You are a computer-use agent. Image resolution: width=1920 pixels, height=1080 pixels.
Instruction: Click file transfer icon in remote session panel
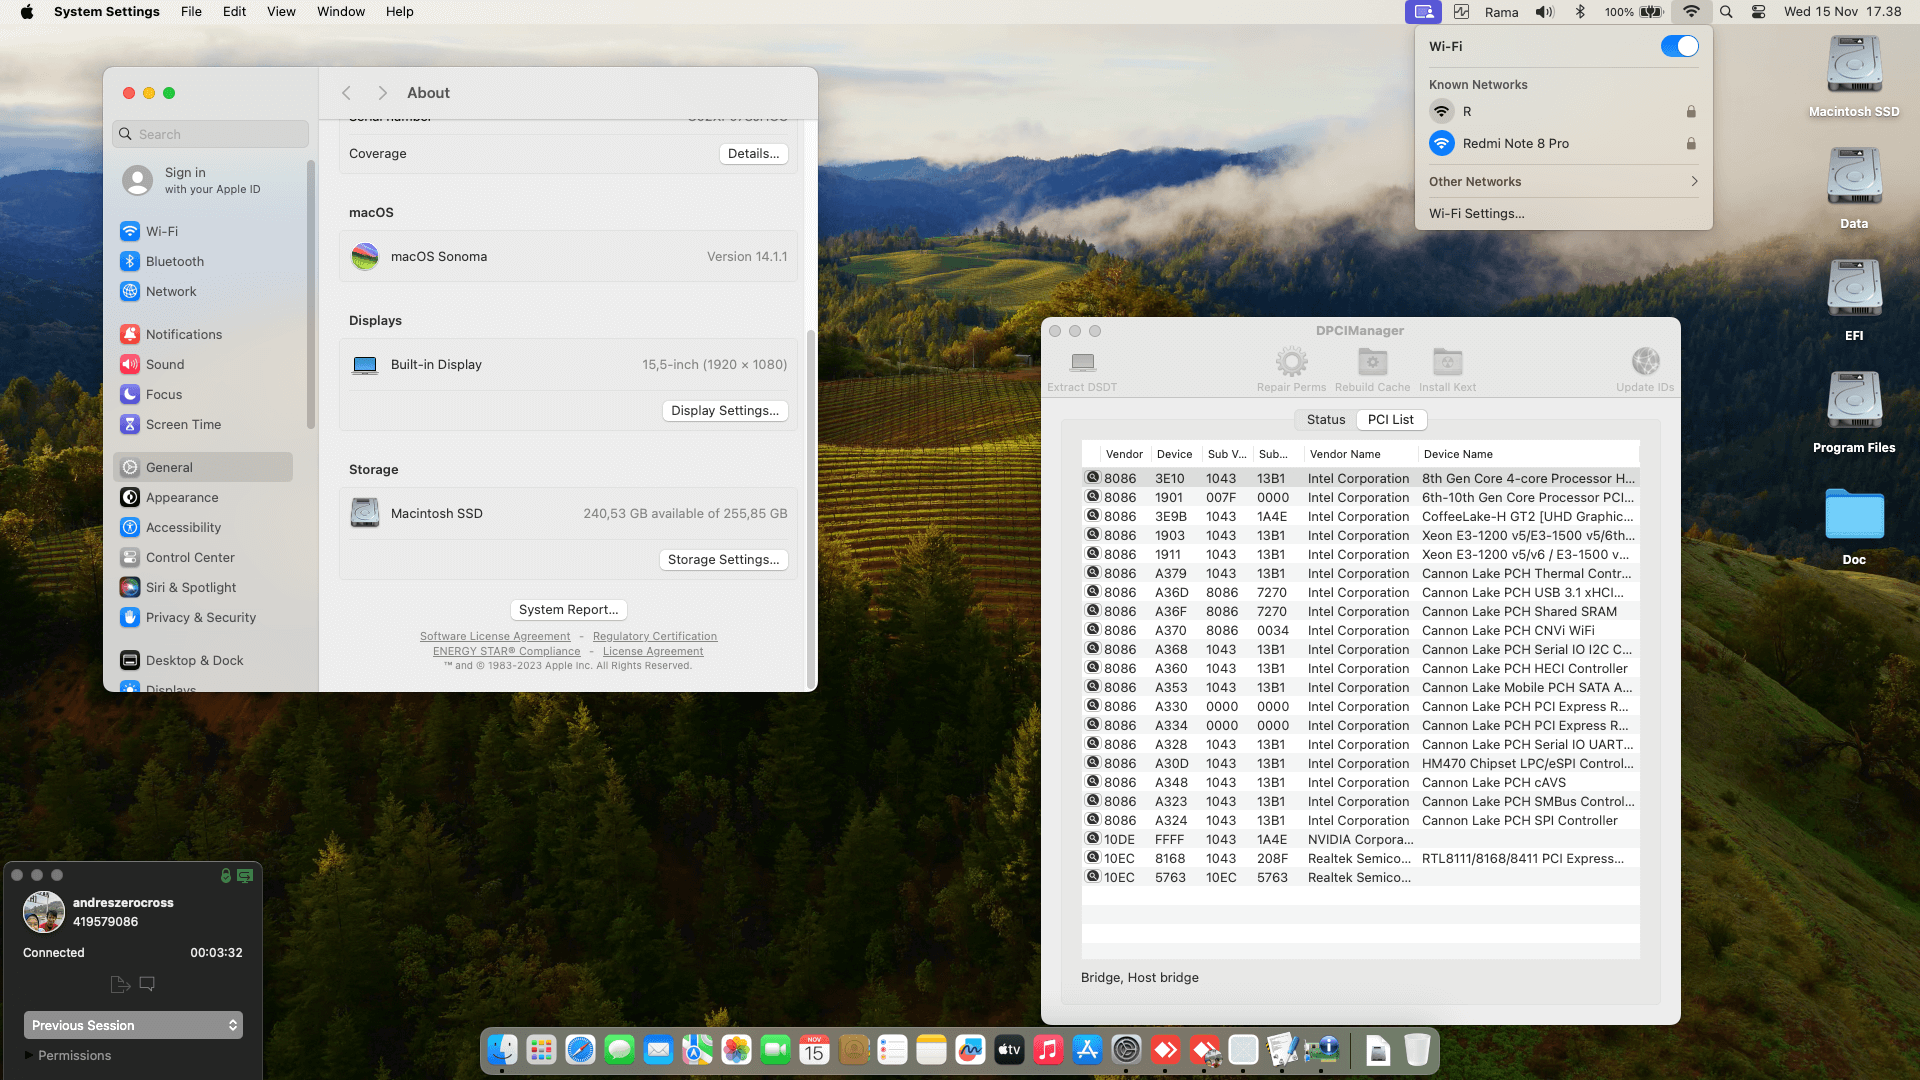pyautogui.click(x=120, y=984)
